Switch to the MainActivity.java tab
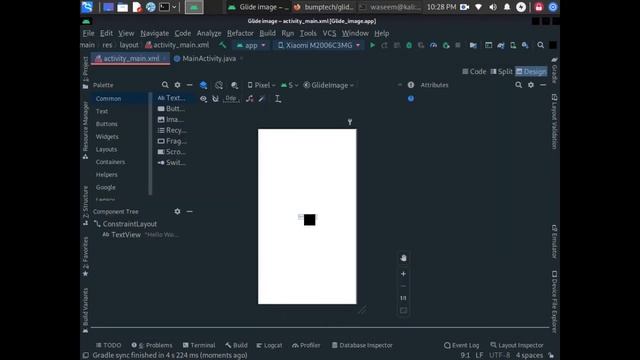The height and width of the screenshot is (360, 640). [209, 58]
